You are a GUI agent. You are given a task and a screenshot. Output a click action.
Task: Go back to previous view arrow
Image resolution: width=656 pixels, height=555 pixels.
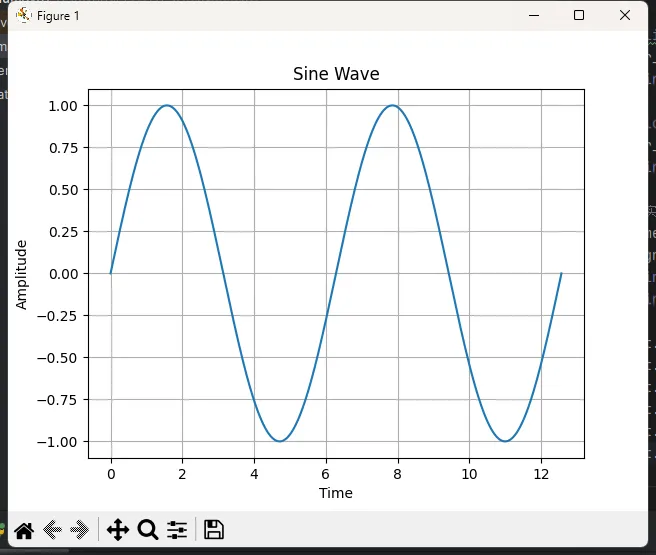tap(53, 530)
